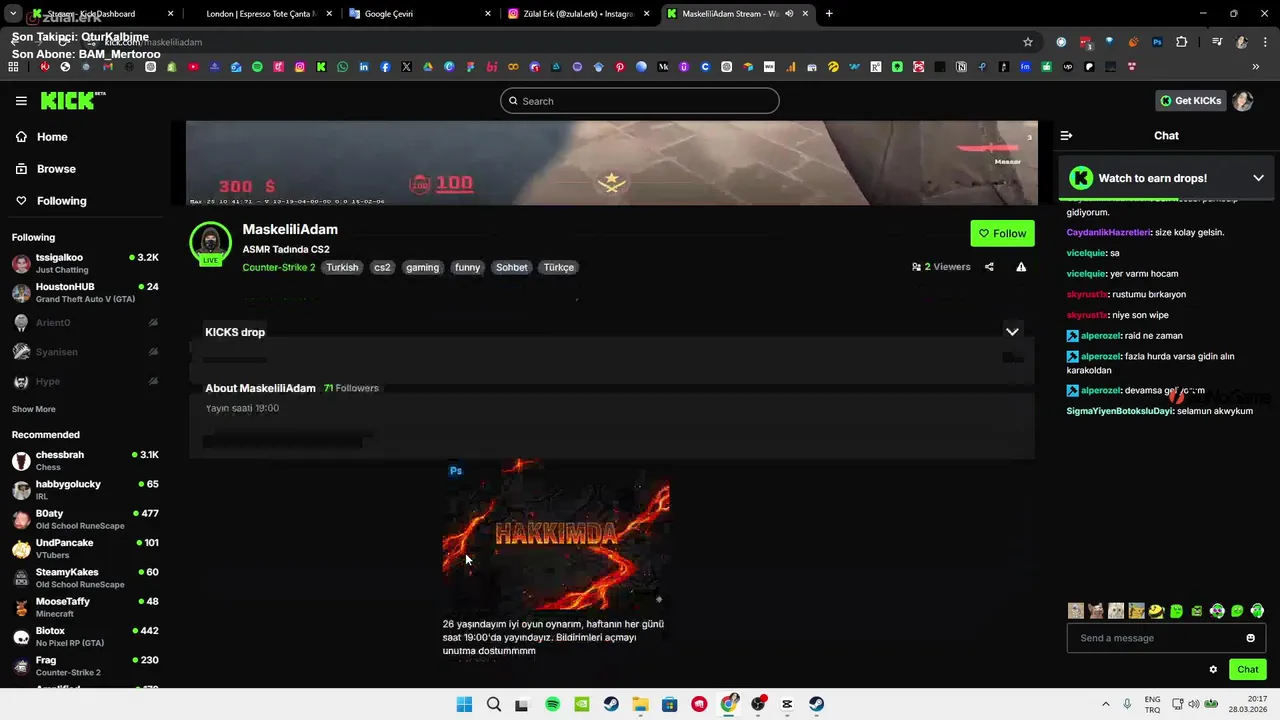Open tssigalkoo channel in Following list

click(84, 263)
